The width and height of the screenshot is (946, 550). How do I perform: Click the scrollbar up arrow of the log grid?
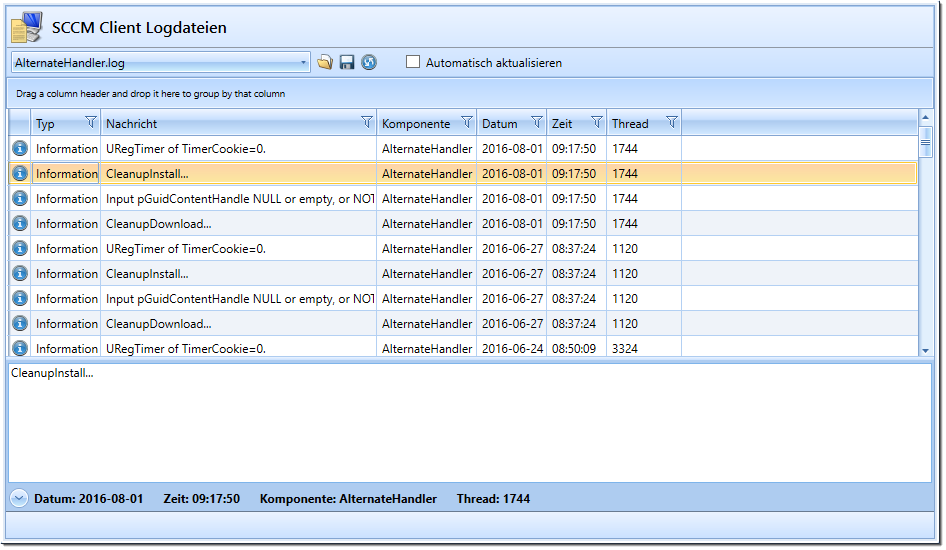925,117
